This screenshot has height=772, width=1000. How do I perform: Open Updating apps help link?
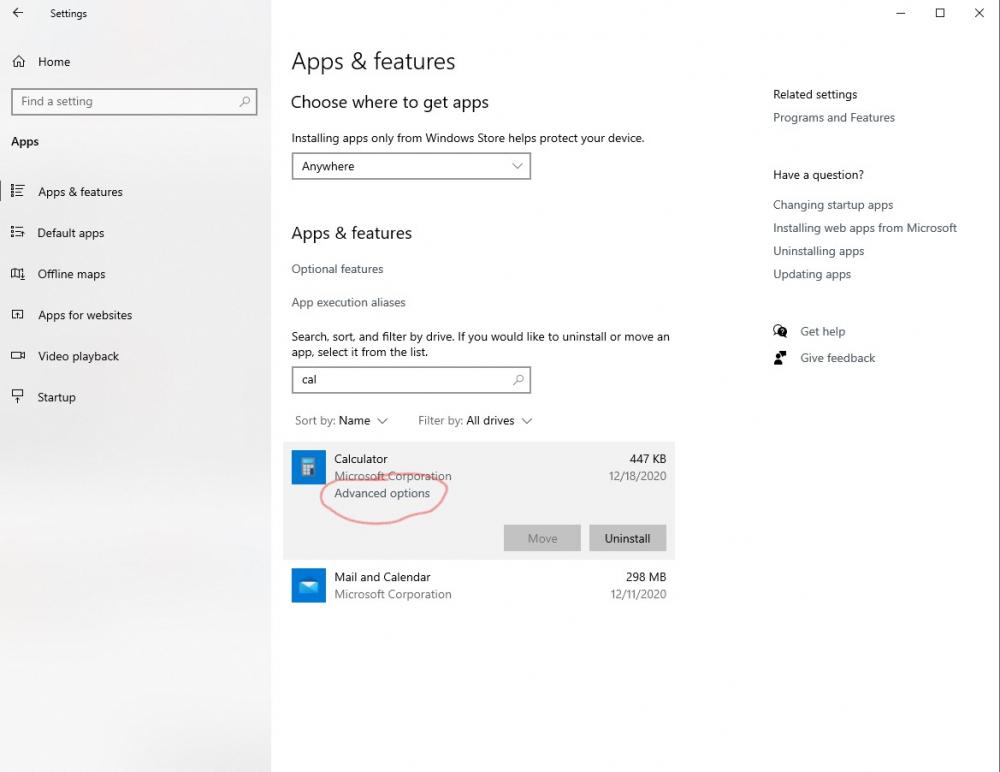[x=812, y=274]
